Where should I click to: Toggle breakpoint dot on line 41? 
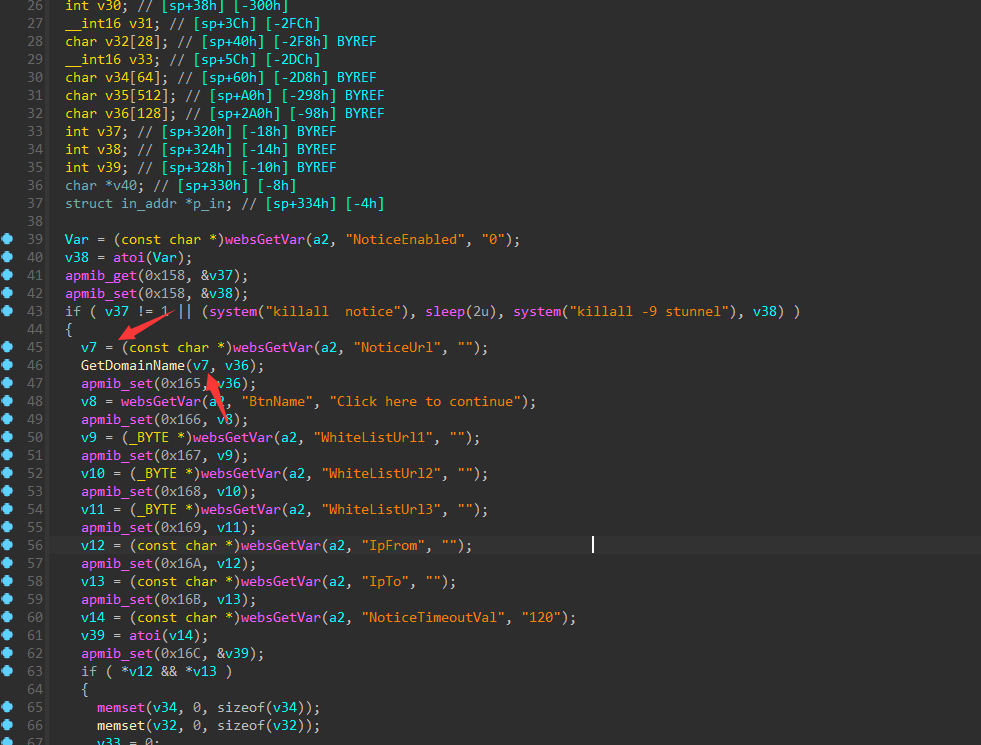coord(7,275)
